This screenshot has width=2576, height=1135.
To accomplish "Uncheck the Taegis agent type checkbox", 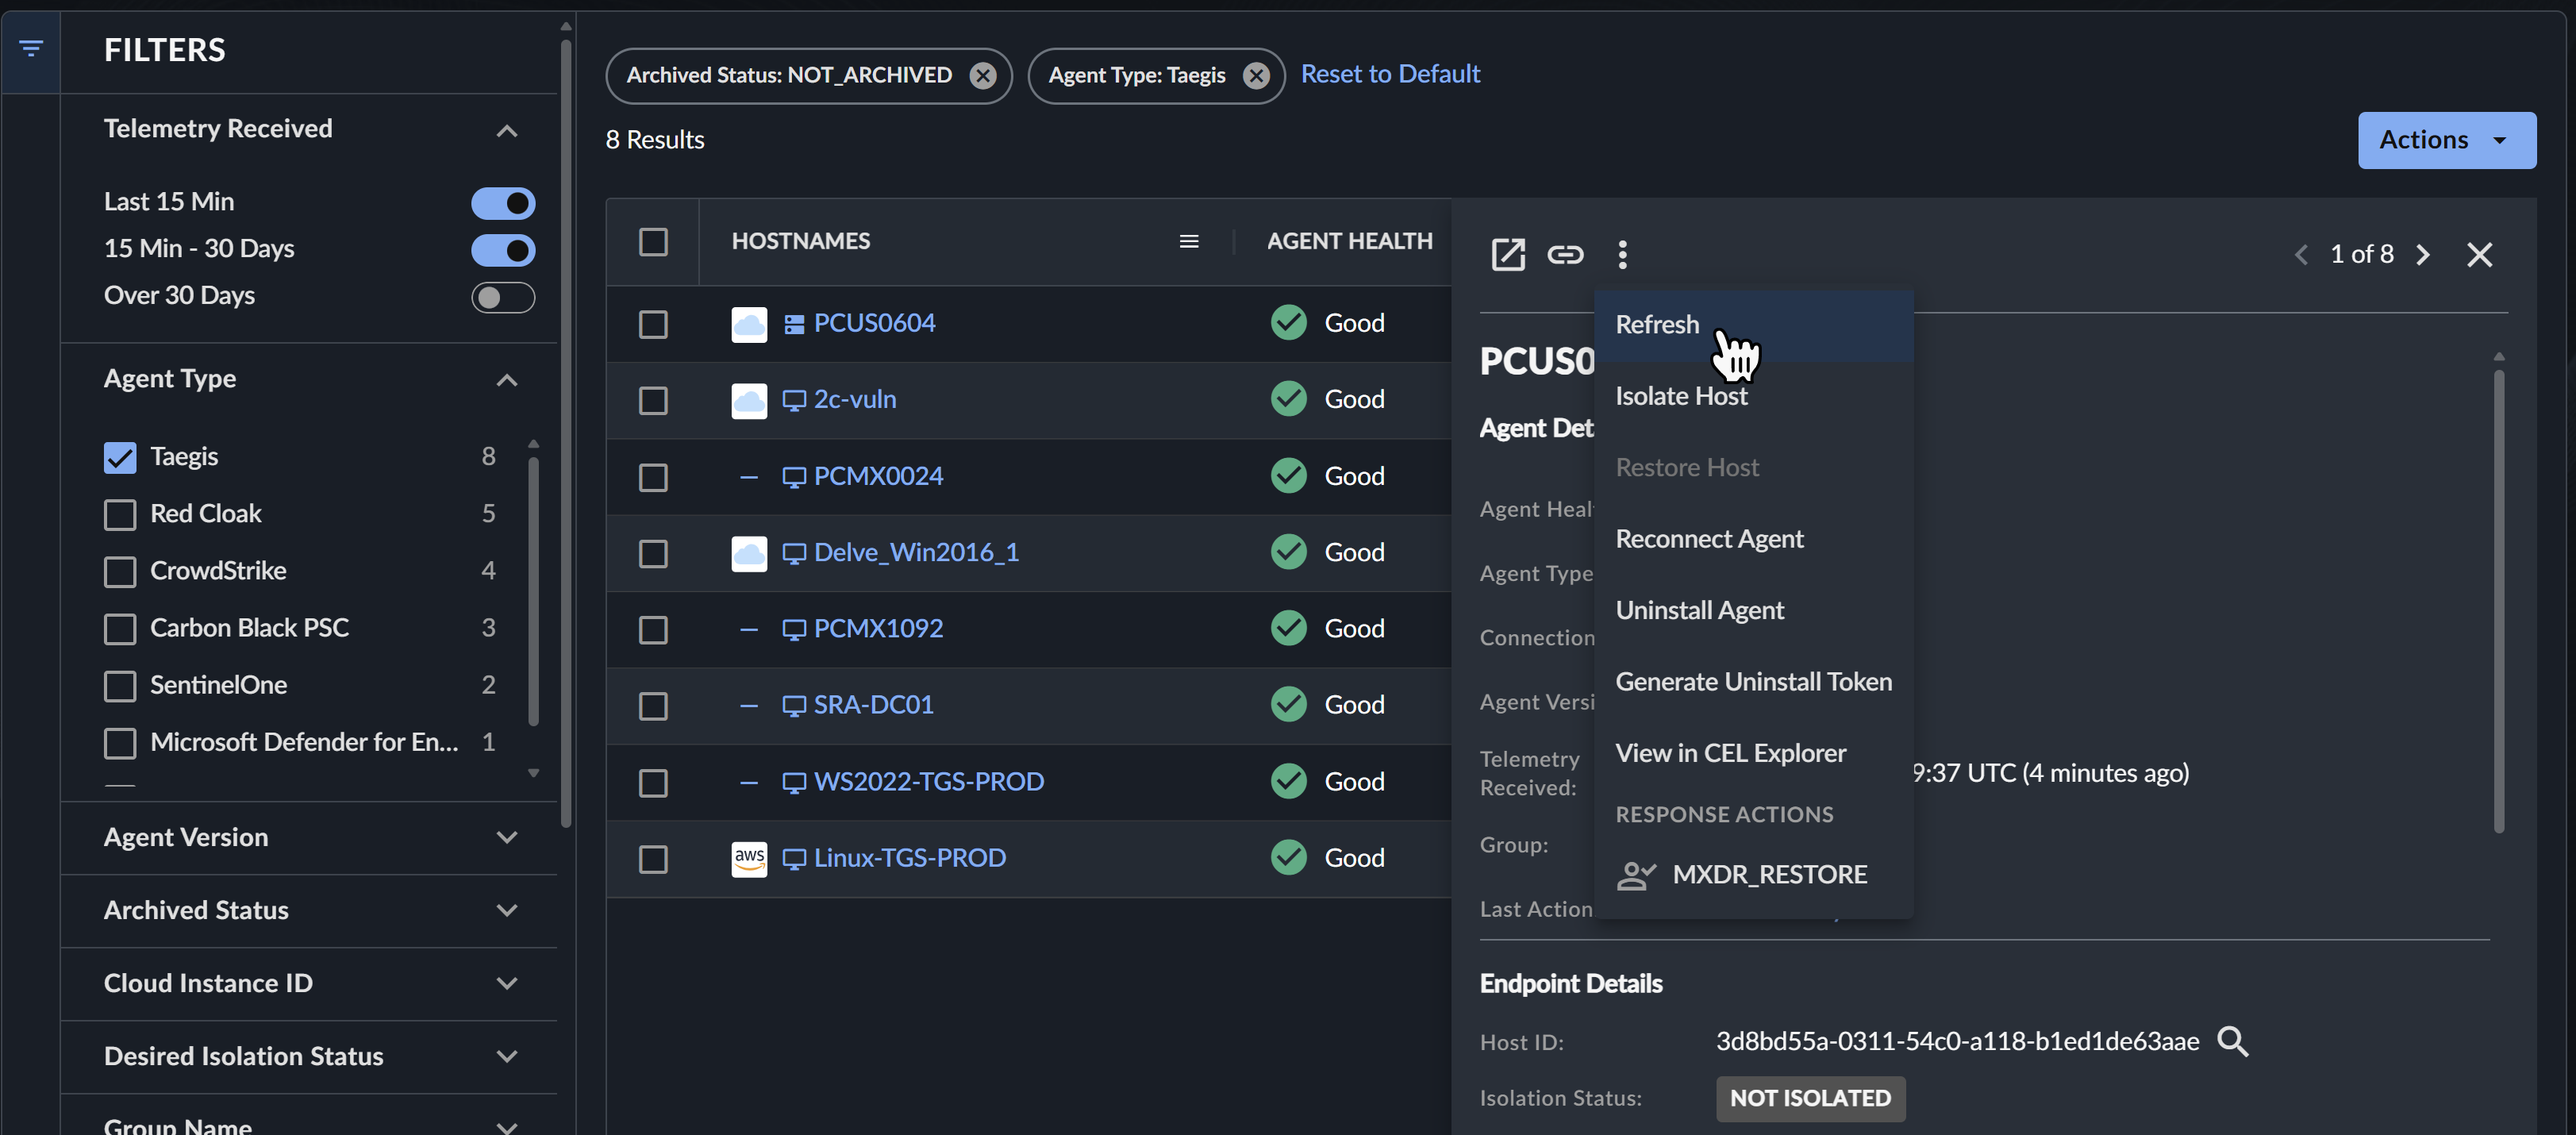I will coord(120,457).
